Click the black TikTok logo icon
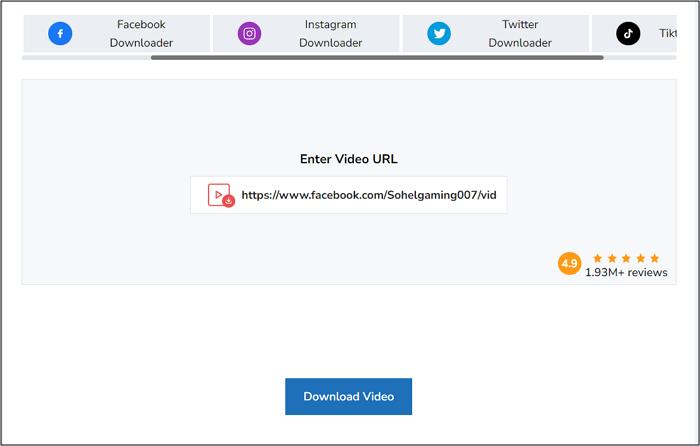Image resolution: width=700 pixels, height=446 pixels. (x=628, y=33)
